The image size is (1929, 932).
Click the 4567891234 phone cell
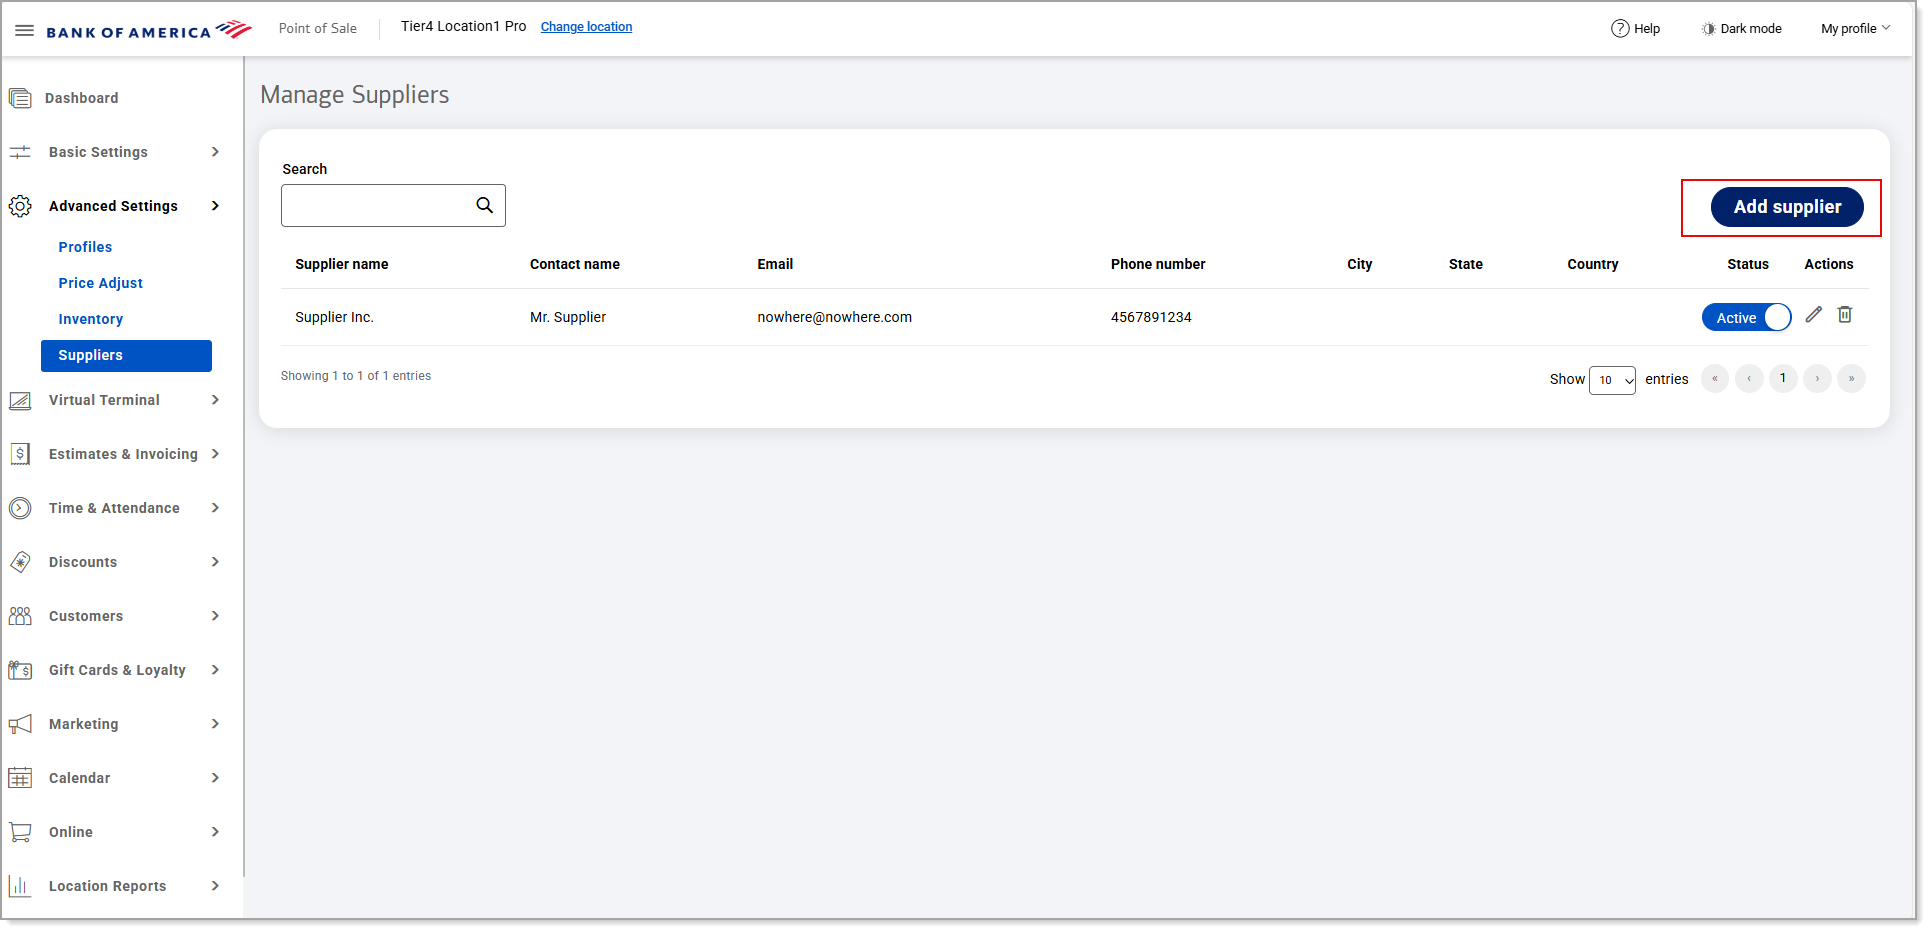1151,317
